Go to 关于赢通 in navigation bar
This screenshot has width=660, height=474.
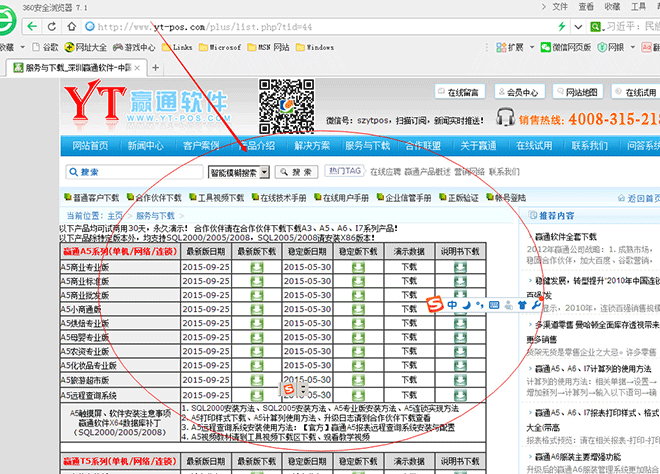pos(478,146)
